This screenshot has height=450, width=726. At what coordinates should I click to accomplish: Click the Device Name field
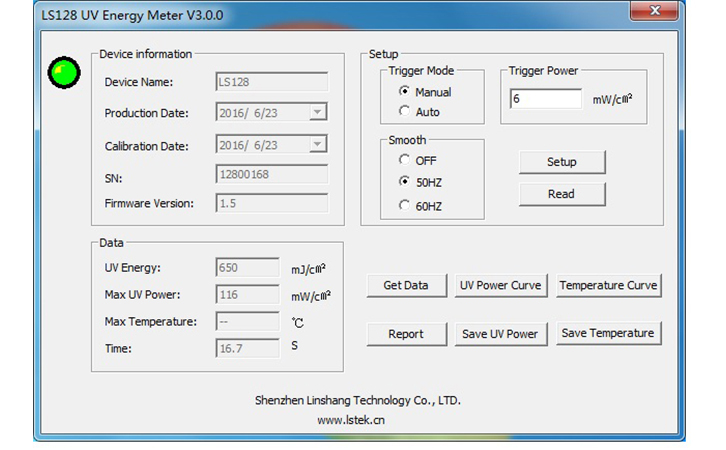click(x=272, y=82)
